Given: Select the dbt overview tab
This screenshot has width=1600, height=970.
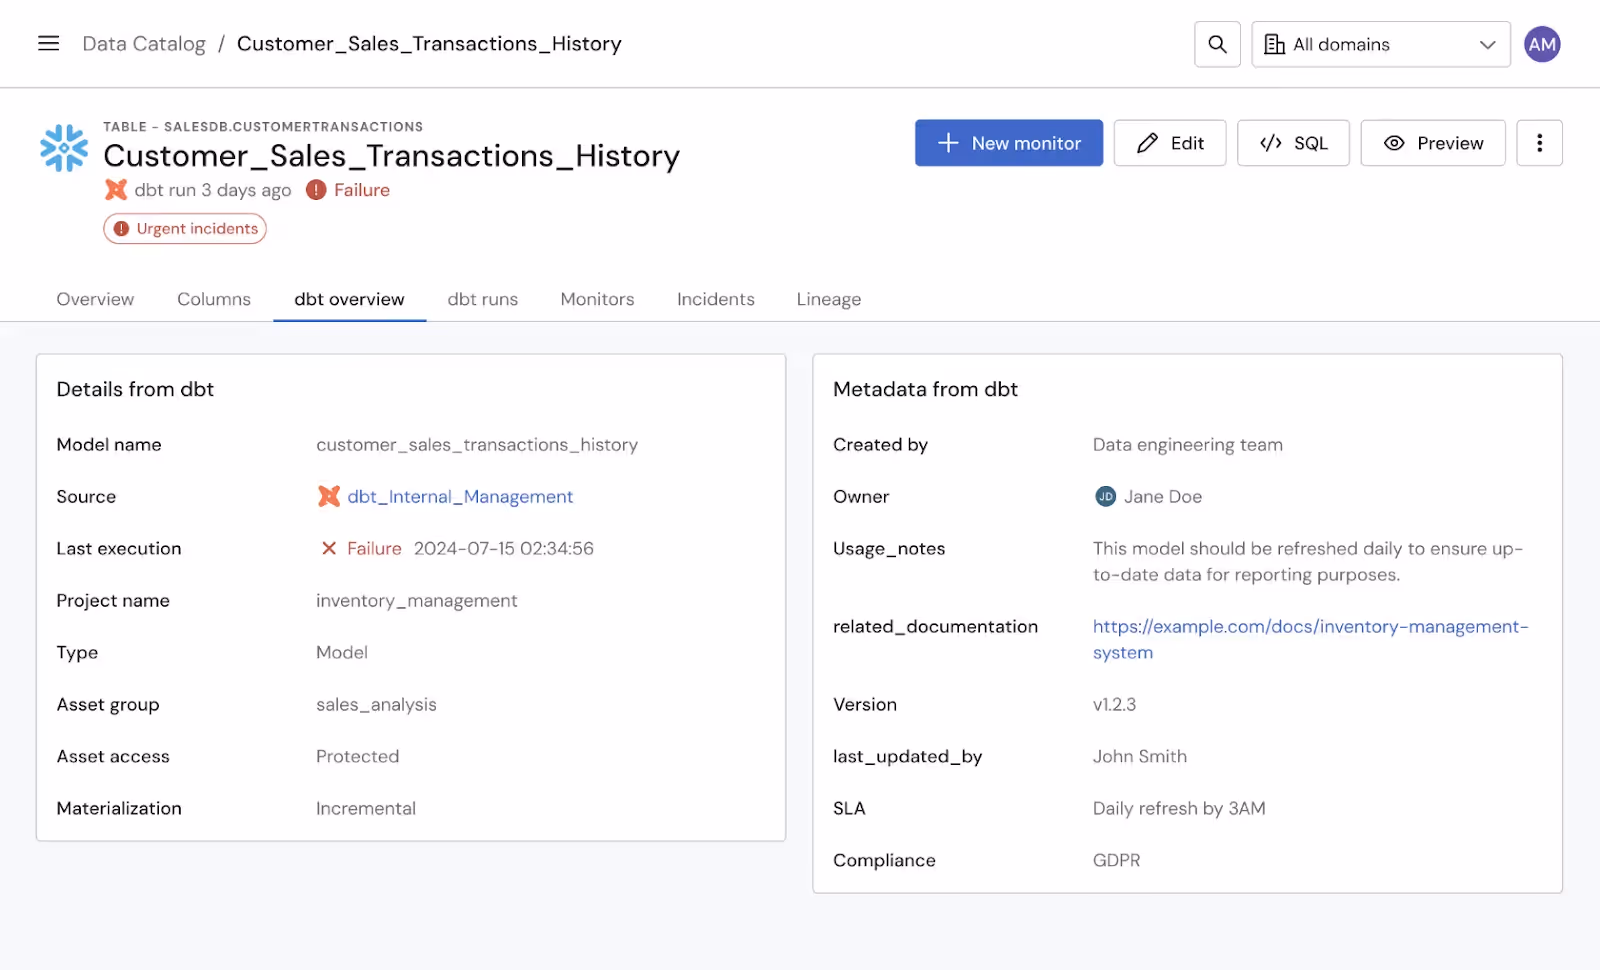Looking at the screenshot, I should coord(349,299).
